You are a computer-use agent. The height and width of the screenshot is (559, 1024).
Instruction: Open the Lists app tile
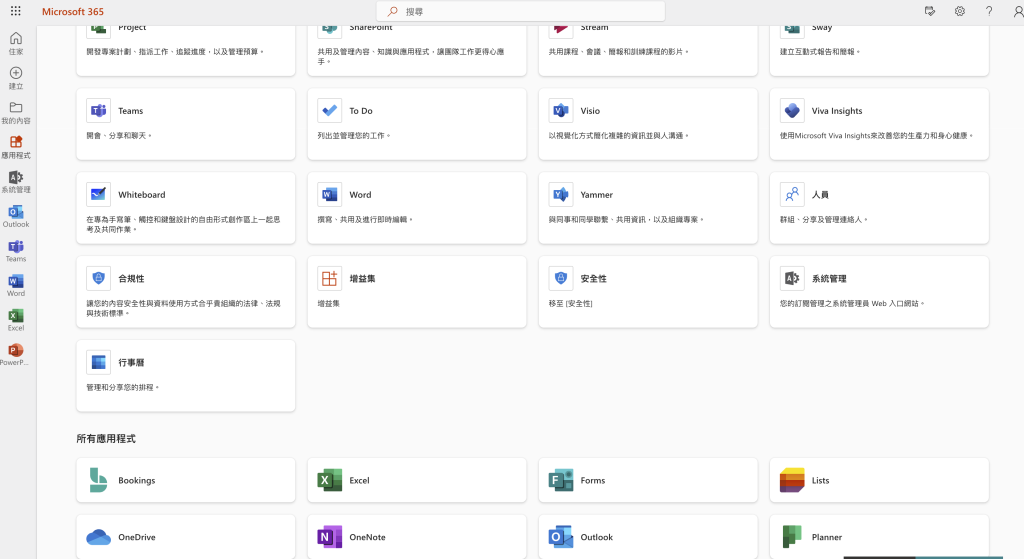(879, 480)
